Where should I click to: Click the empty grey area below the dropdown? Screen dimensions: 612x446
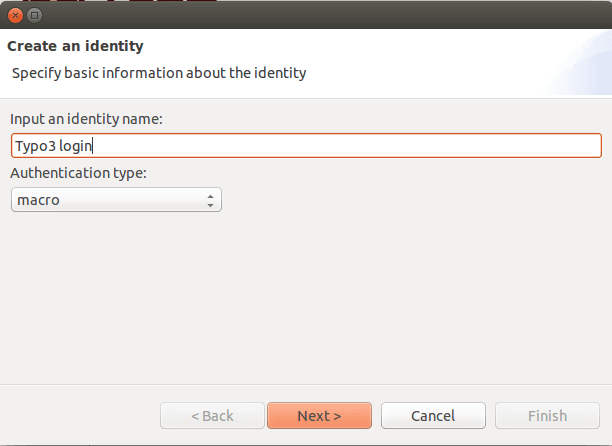point(306,297)
